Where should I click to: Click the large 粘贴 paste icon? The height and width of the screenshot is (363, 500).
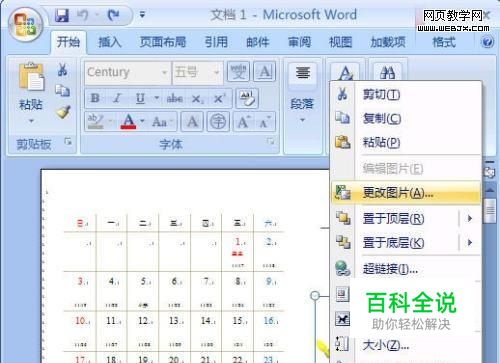coord(31,77)
